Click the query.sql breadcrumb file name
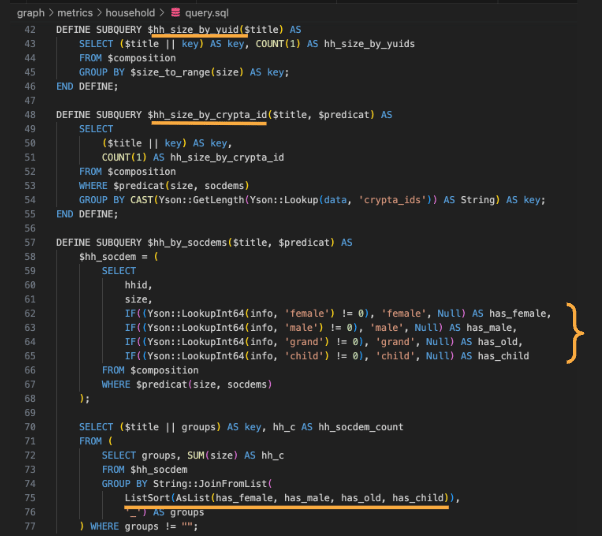The image size is (602, 536). (207, 13)
